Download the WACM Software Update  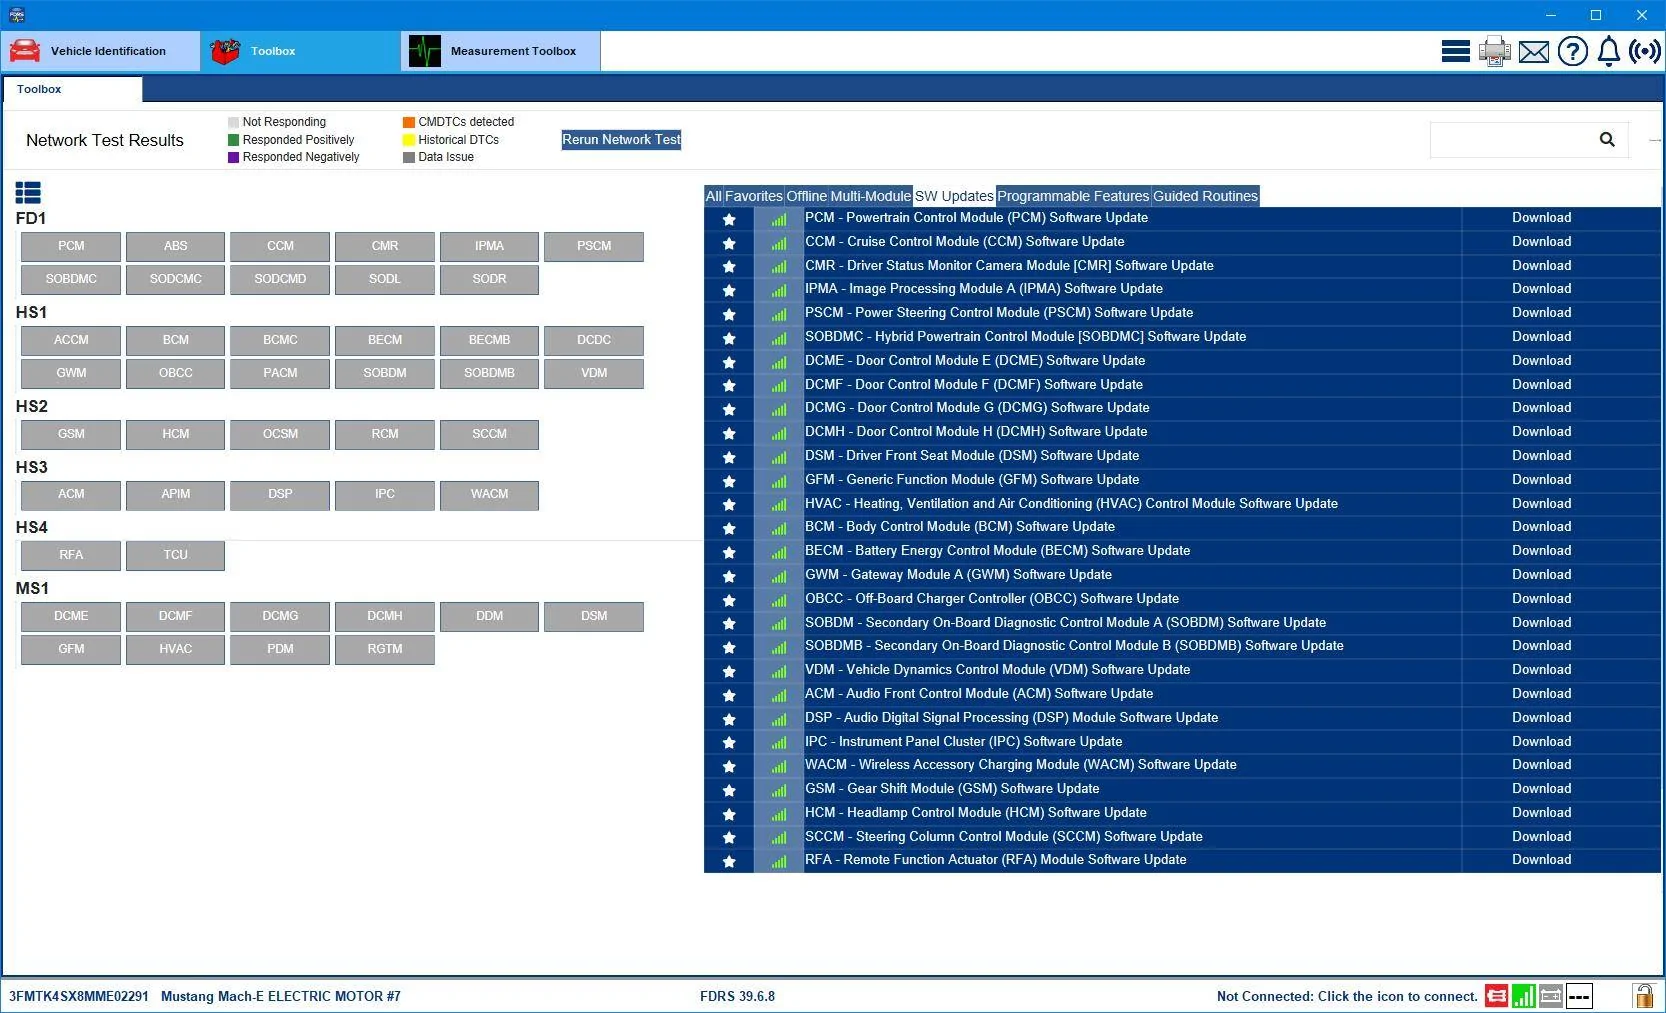[x=1541, y=765]
